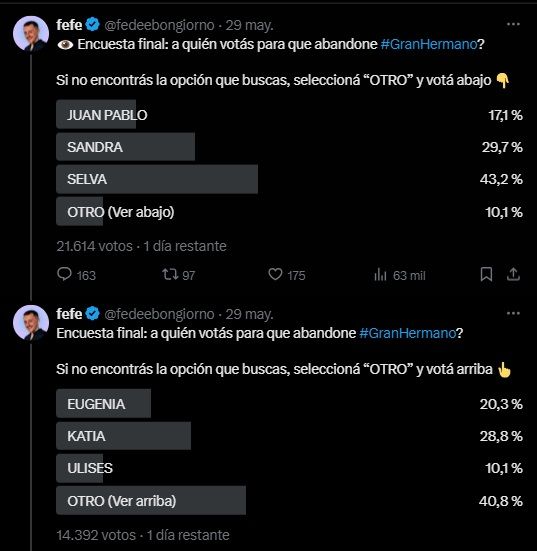
Task: Open #GranHermano hashtag in first tweet
Action: pyautogui.click(x=428, y=44)
